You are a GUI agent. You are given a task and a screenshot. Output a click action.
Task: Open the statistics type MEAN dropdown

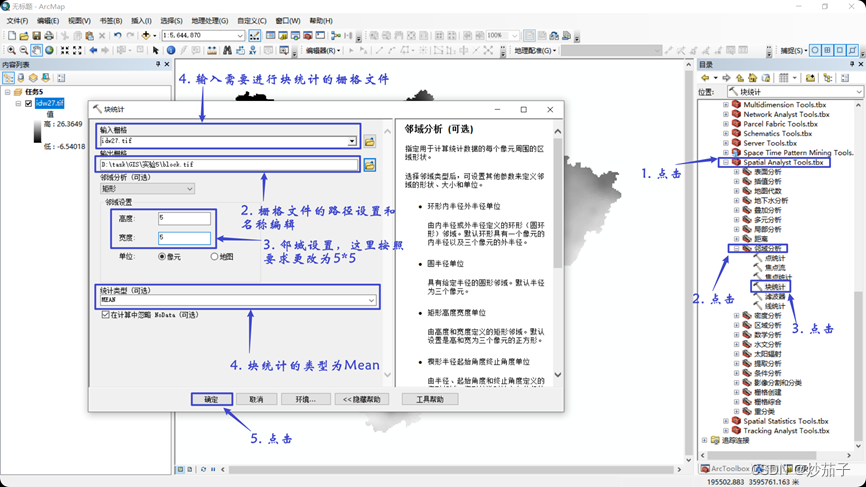[372, 300]
